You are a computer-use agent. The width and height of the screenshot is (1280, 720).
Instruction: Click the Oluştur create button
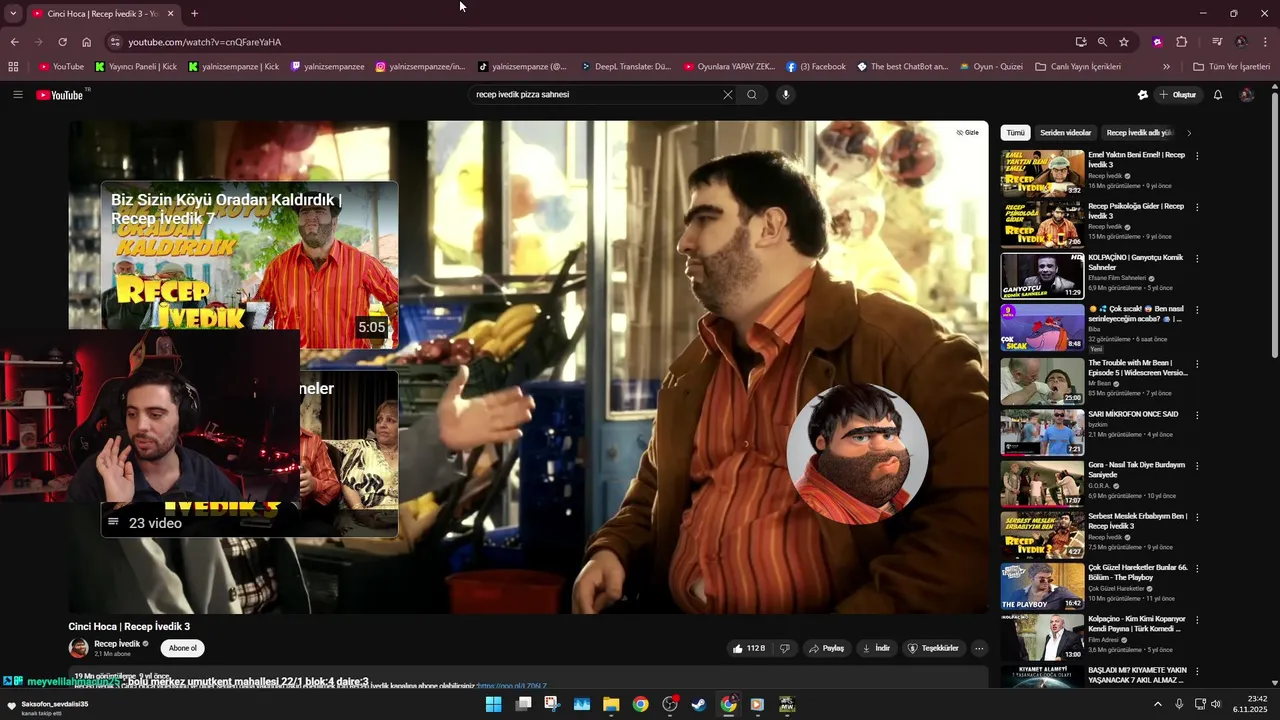point(1178,95)
